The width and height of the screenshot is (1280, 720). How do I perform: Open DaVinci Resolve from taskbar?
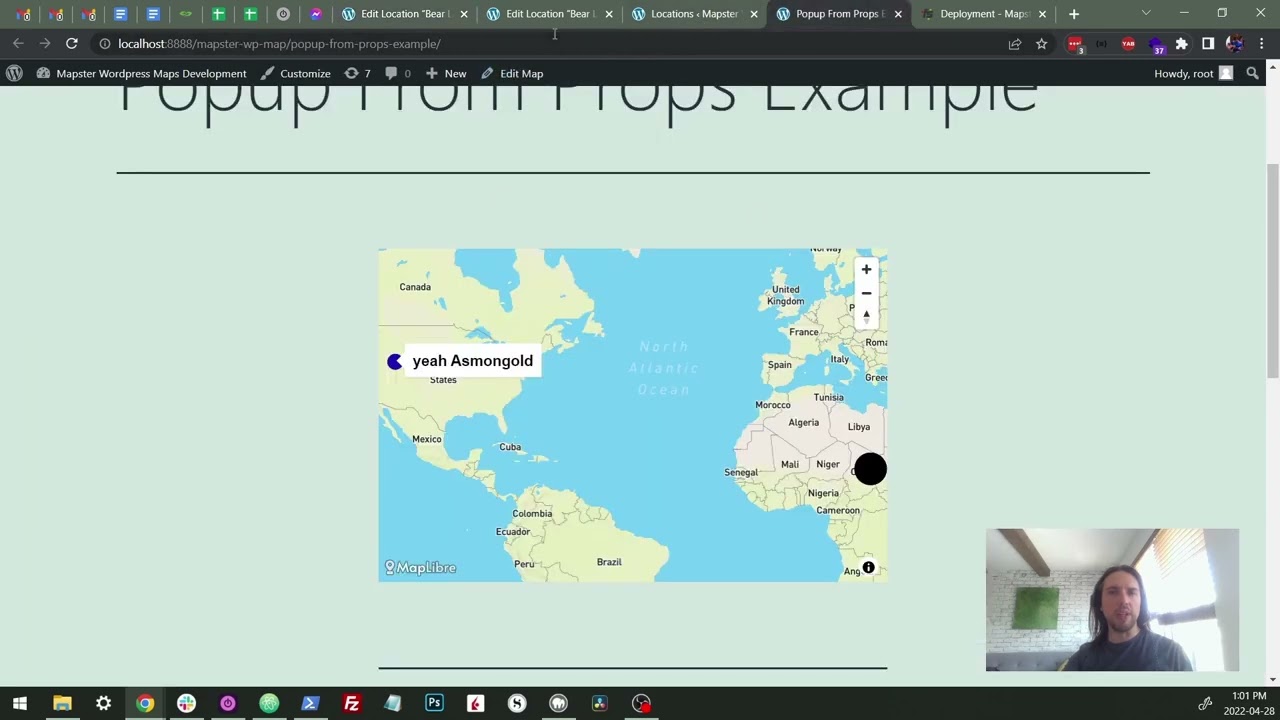click(x=599, y=703)
